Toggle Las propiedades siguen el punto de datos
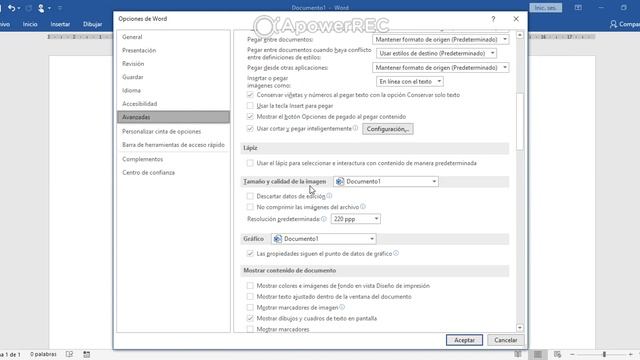 click(x=250, y=253)
